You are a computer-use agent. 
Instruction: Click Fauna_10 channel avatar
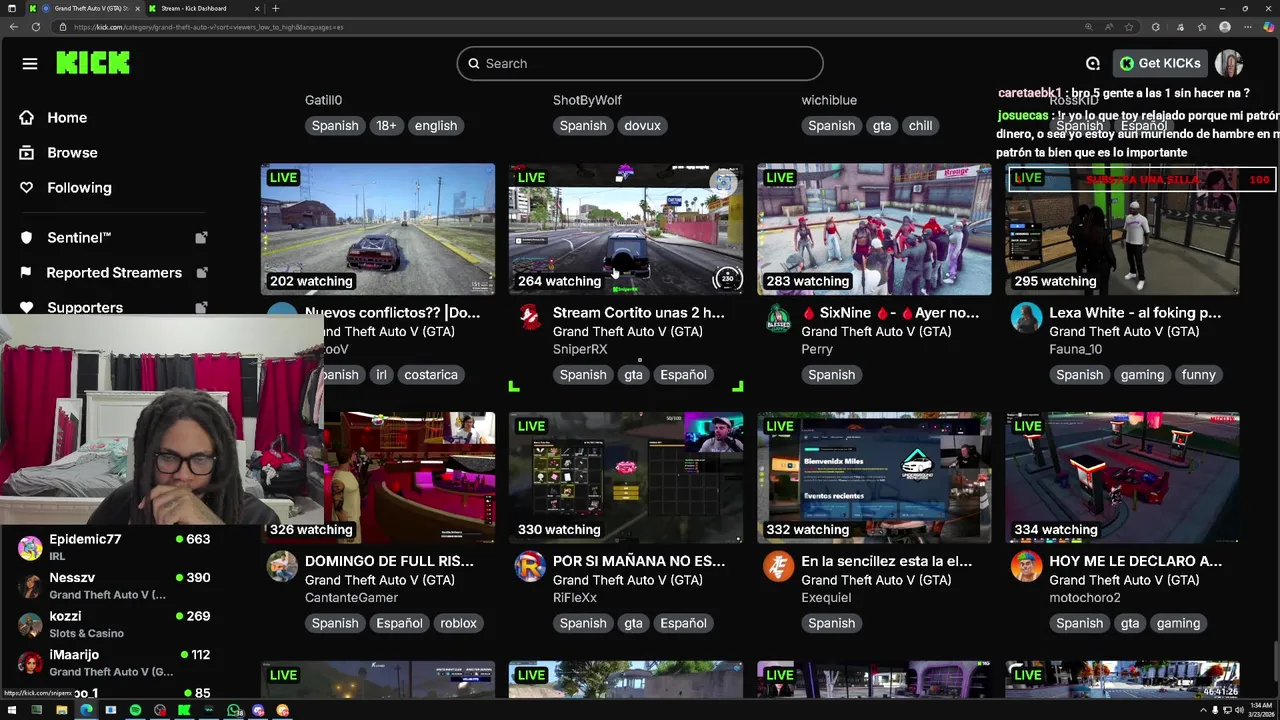pos(1026,318)
